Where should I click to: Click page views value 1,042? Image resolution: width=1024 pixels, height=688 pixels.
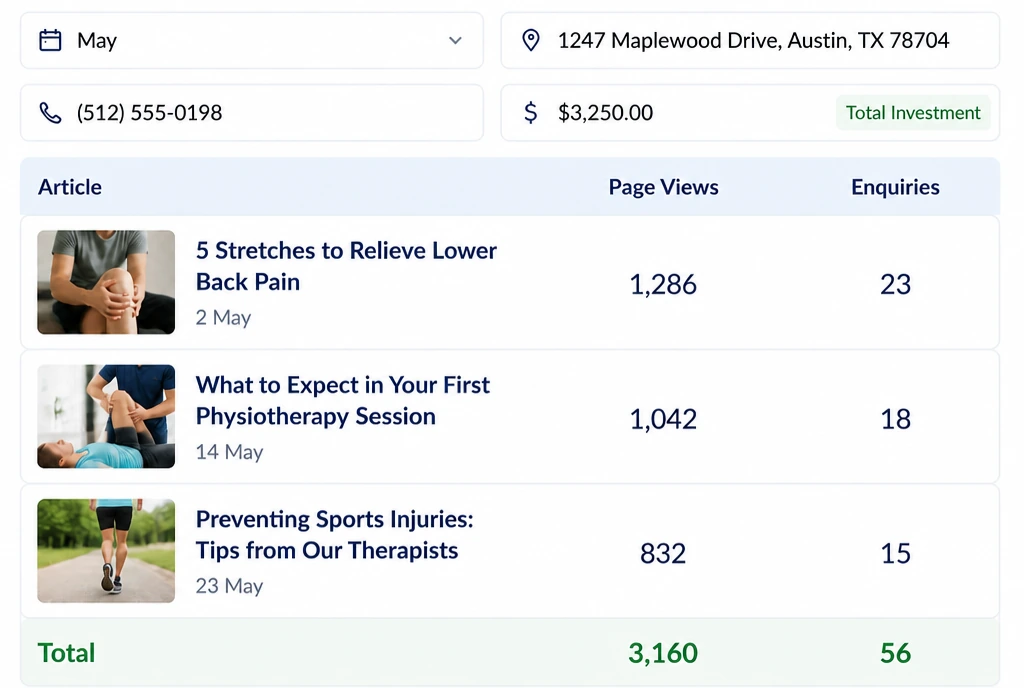coord(663,419)
